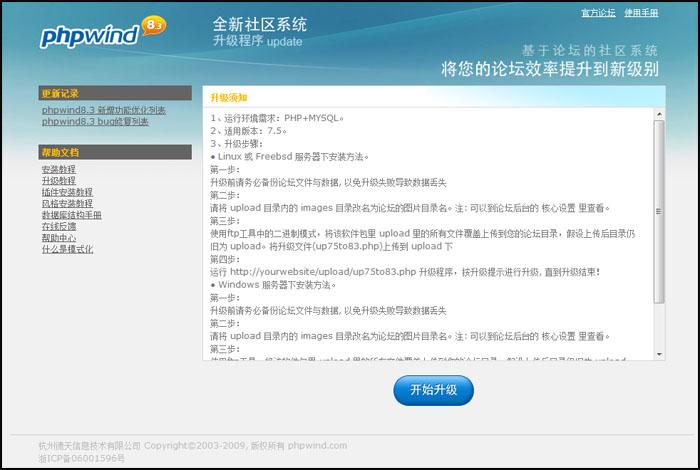Click the upgrade notes scrollbar thumb
This screenshot has width=700, height=470.
(659, 212)
